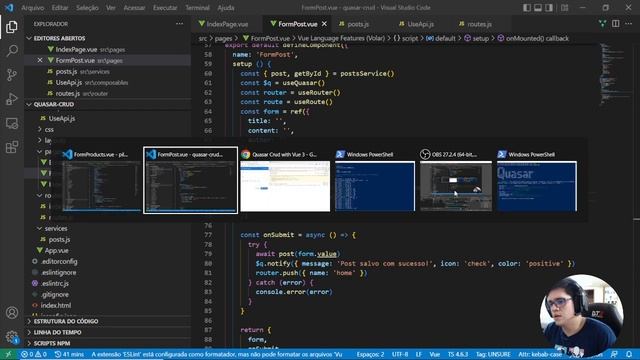Select FormProducts.vue window in task switcher
This screenshot has width=640, height=360.
click(x=101, y=180)
